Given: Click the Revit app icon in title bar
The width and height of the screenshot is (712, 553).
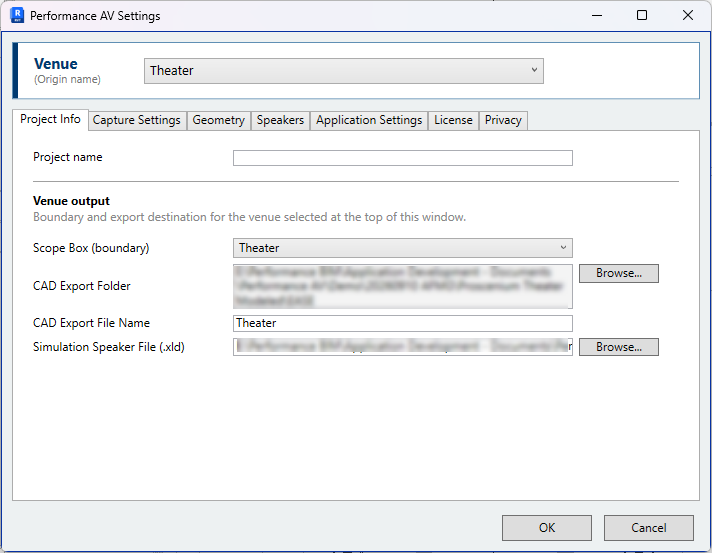Looking at the screenshot, I should (17, 15).
